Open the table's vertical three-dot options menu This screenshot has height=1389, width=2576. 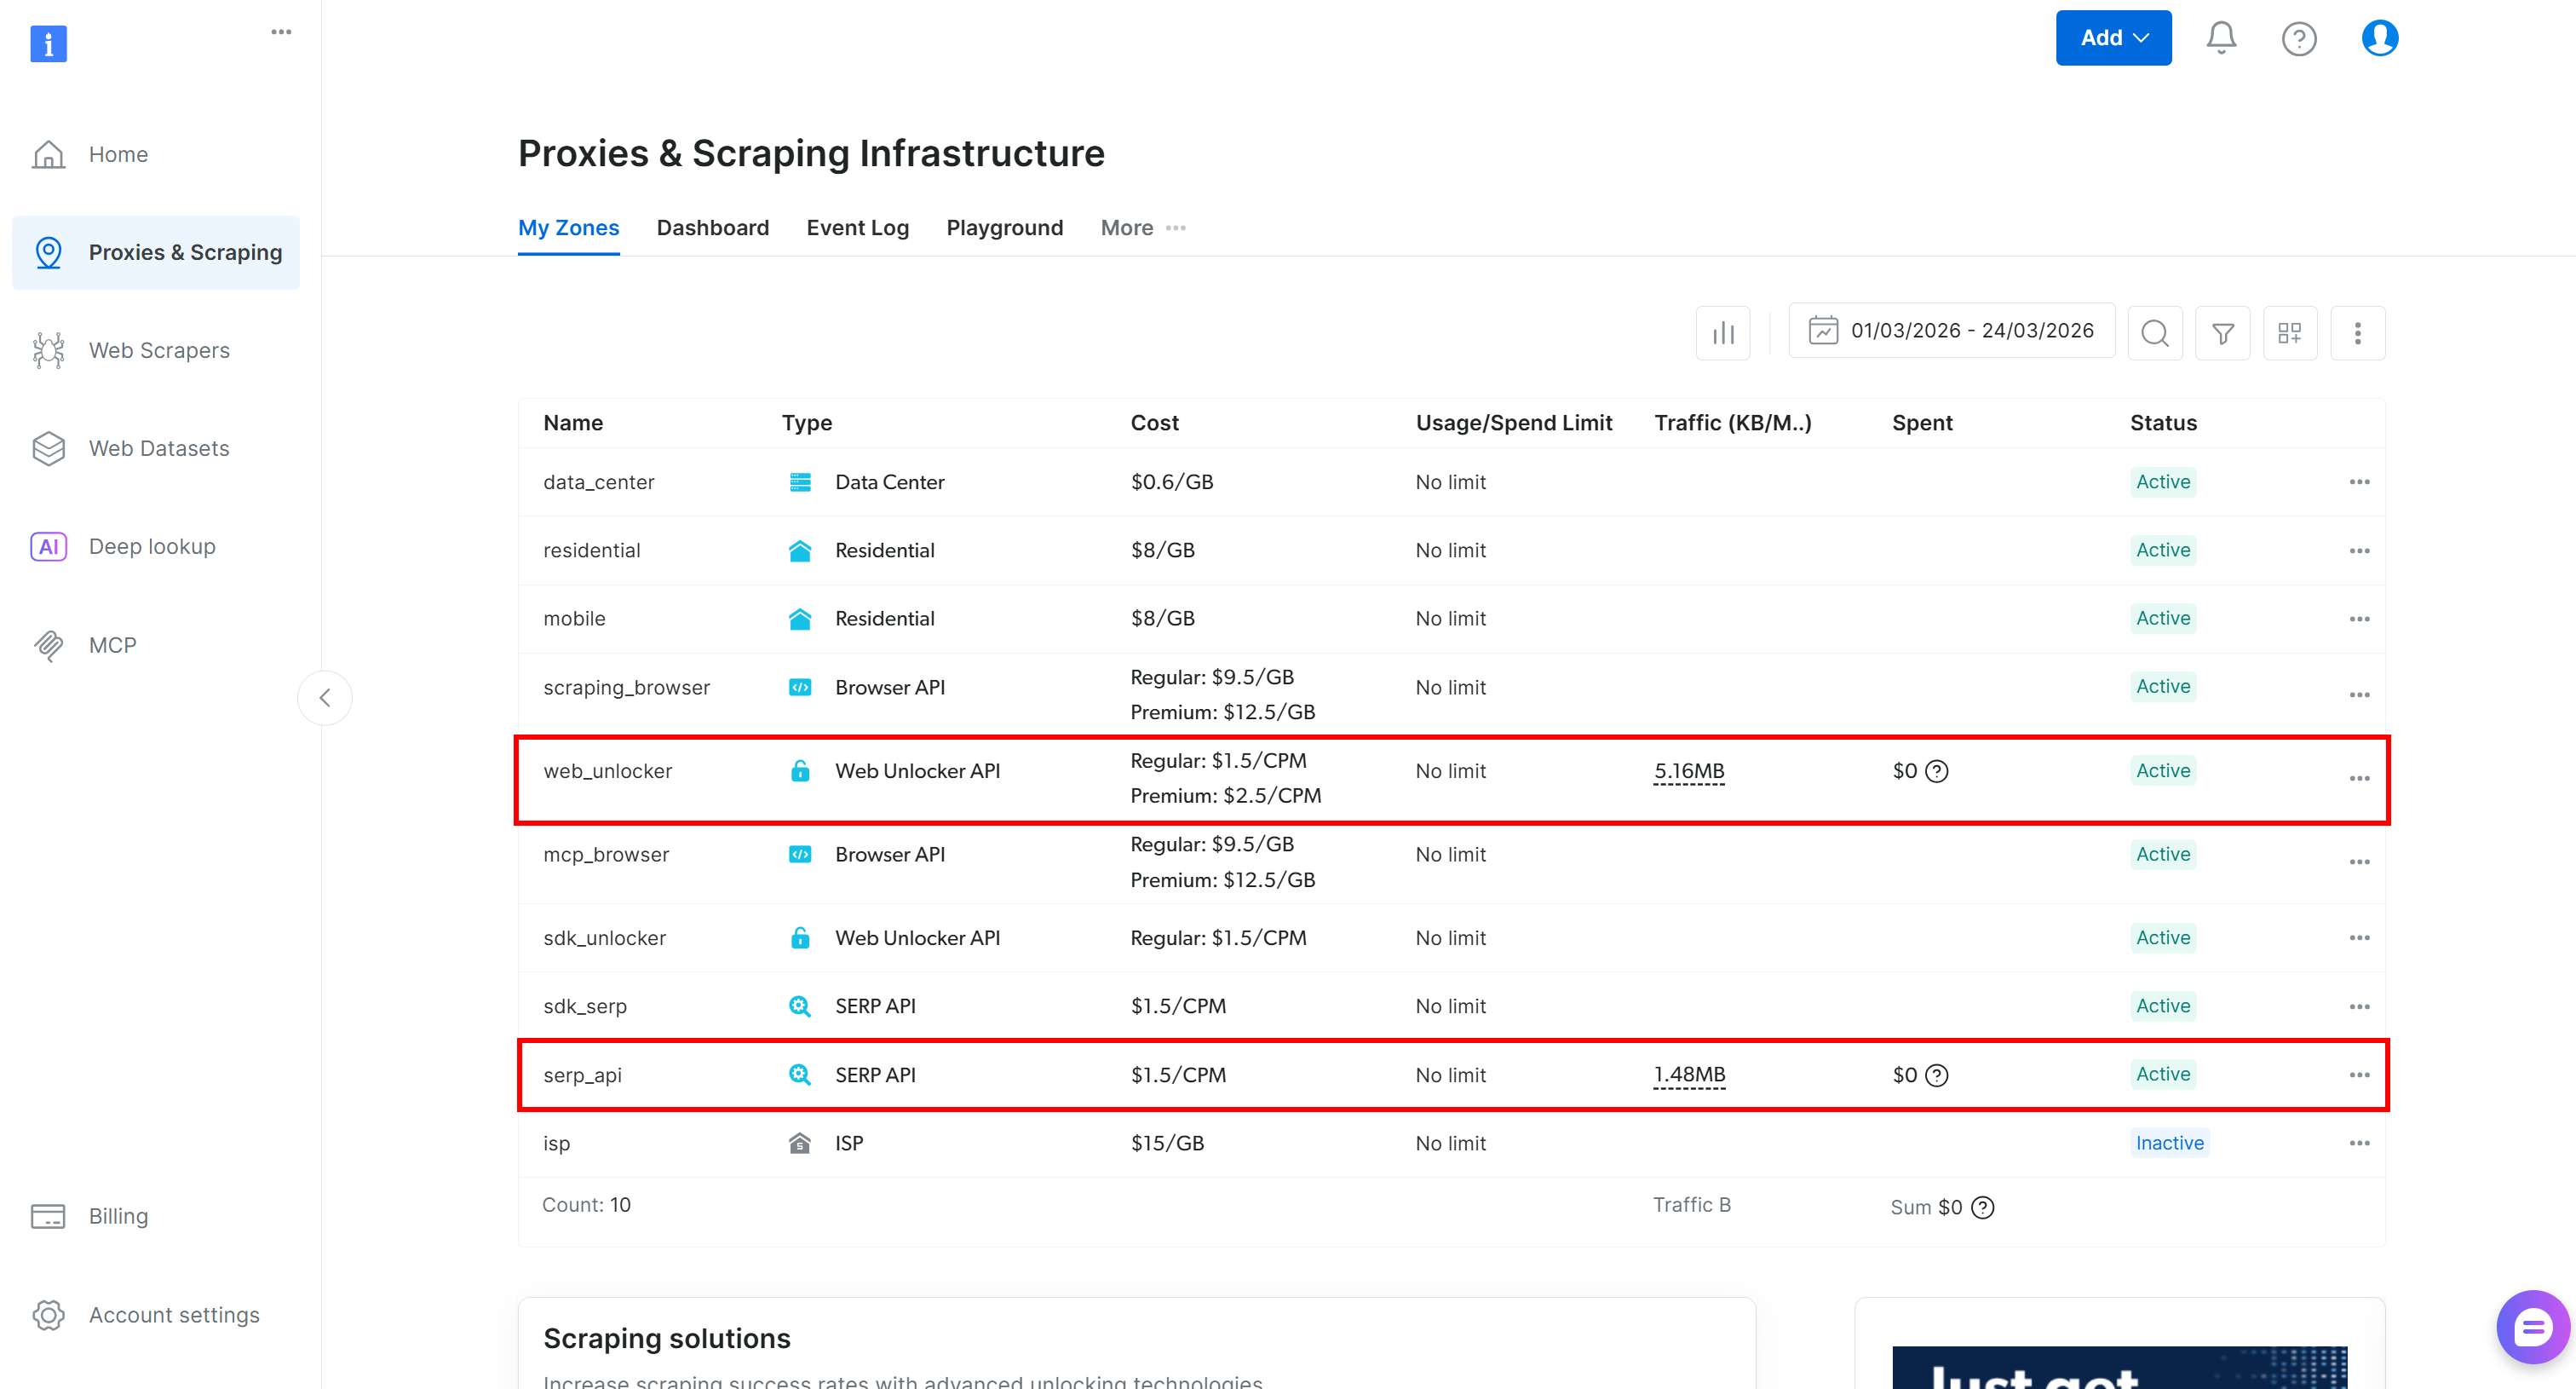(x=2357, y=333)
